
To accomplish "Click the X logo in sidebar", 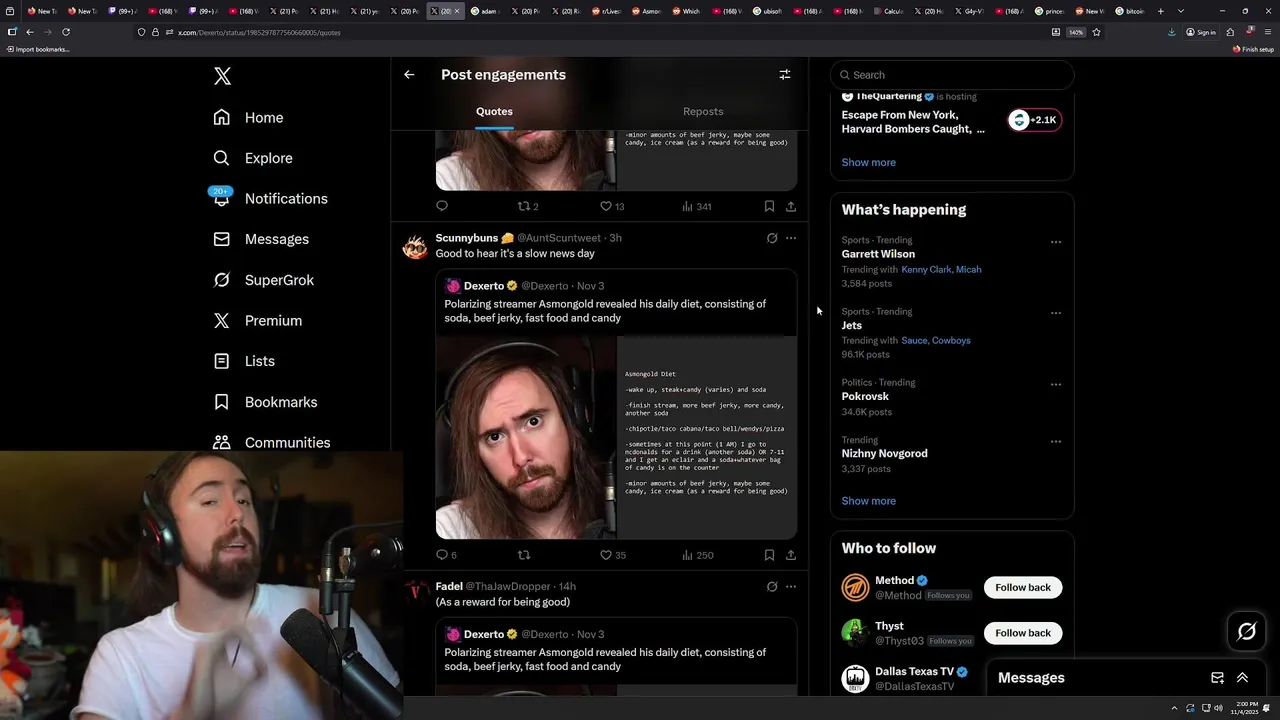I will (222, 76).
